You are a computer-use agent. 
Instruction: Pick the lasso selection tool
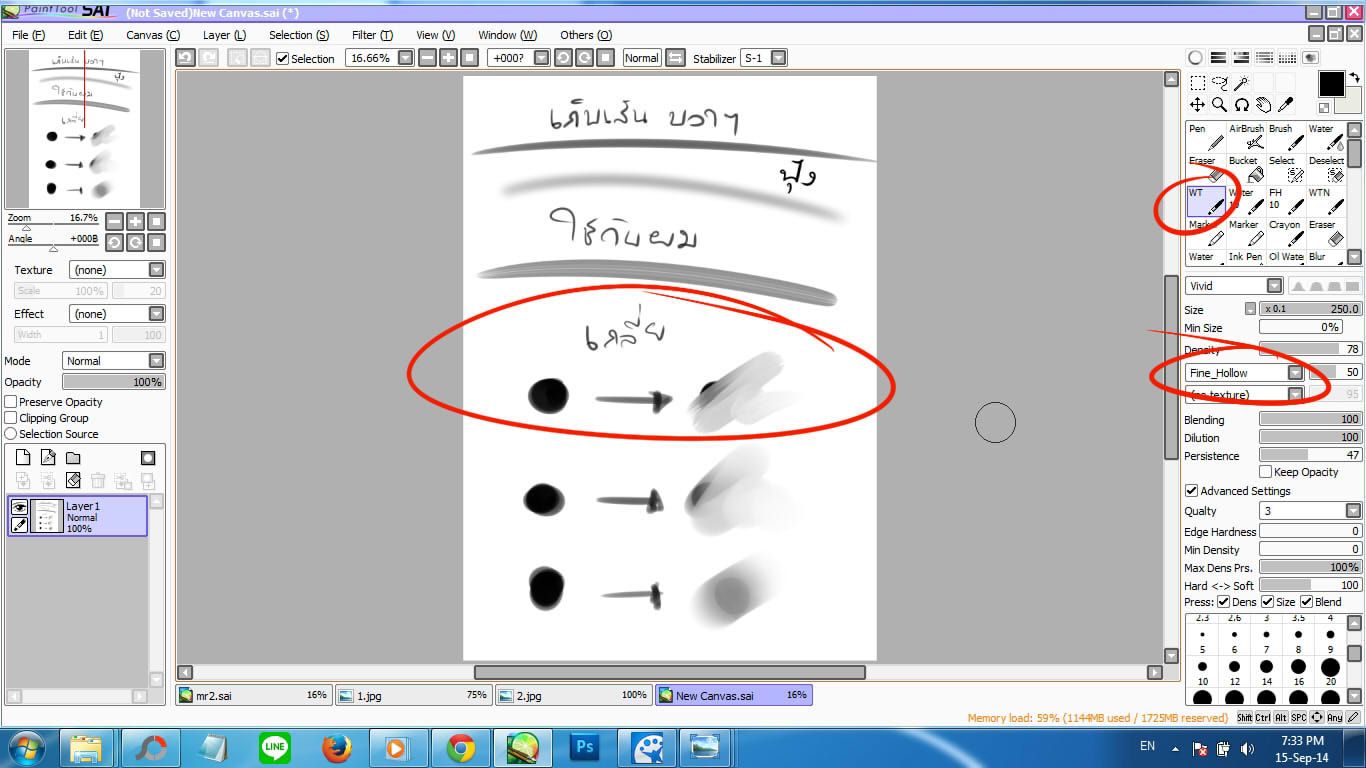pyautogui.click(x=1219, y=83)
